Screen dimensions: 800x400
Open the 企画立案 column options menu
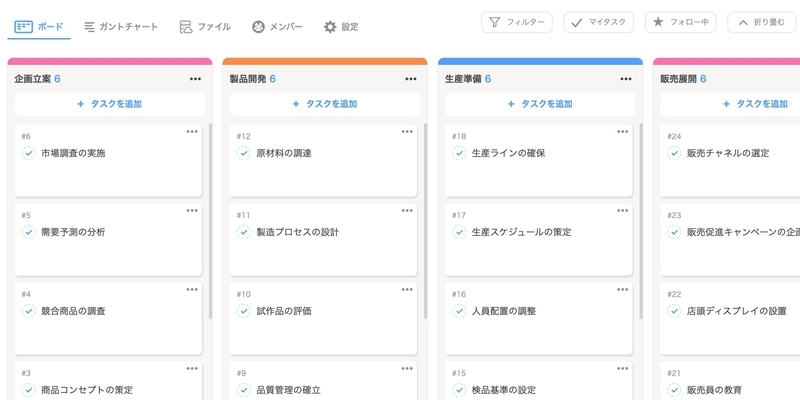(195, 79)
